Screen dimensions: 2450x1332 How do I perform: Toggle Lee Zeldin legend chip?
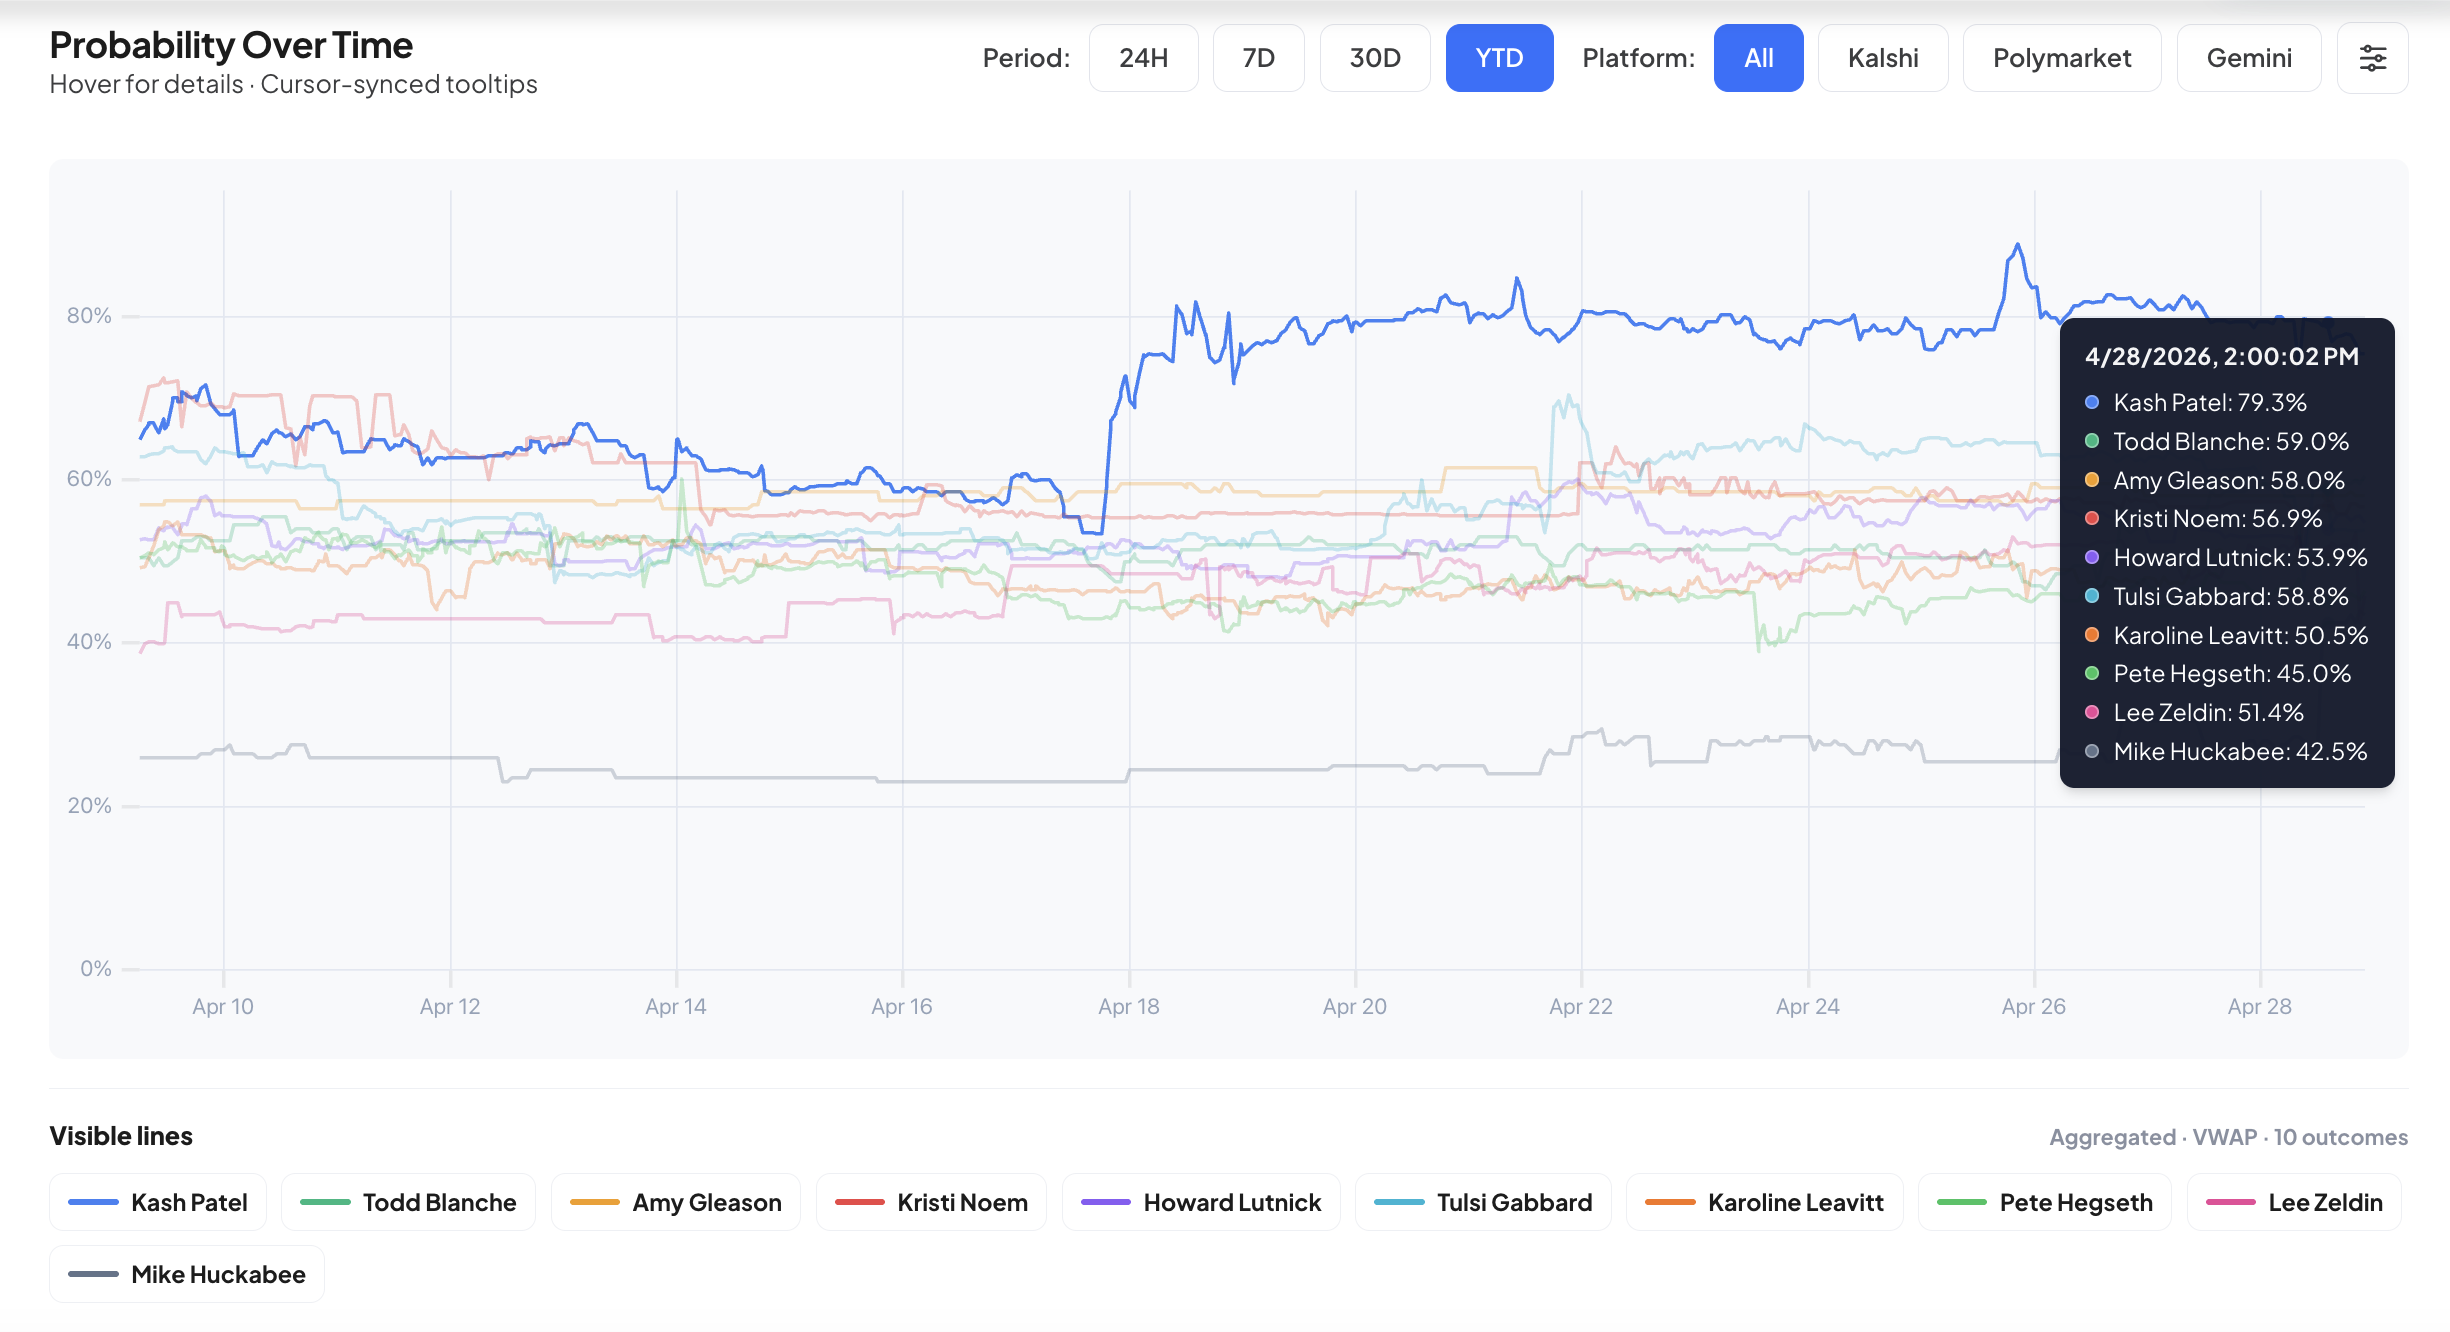coord(2294,1202)
